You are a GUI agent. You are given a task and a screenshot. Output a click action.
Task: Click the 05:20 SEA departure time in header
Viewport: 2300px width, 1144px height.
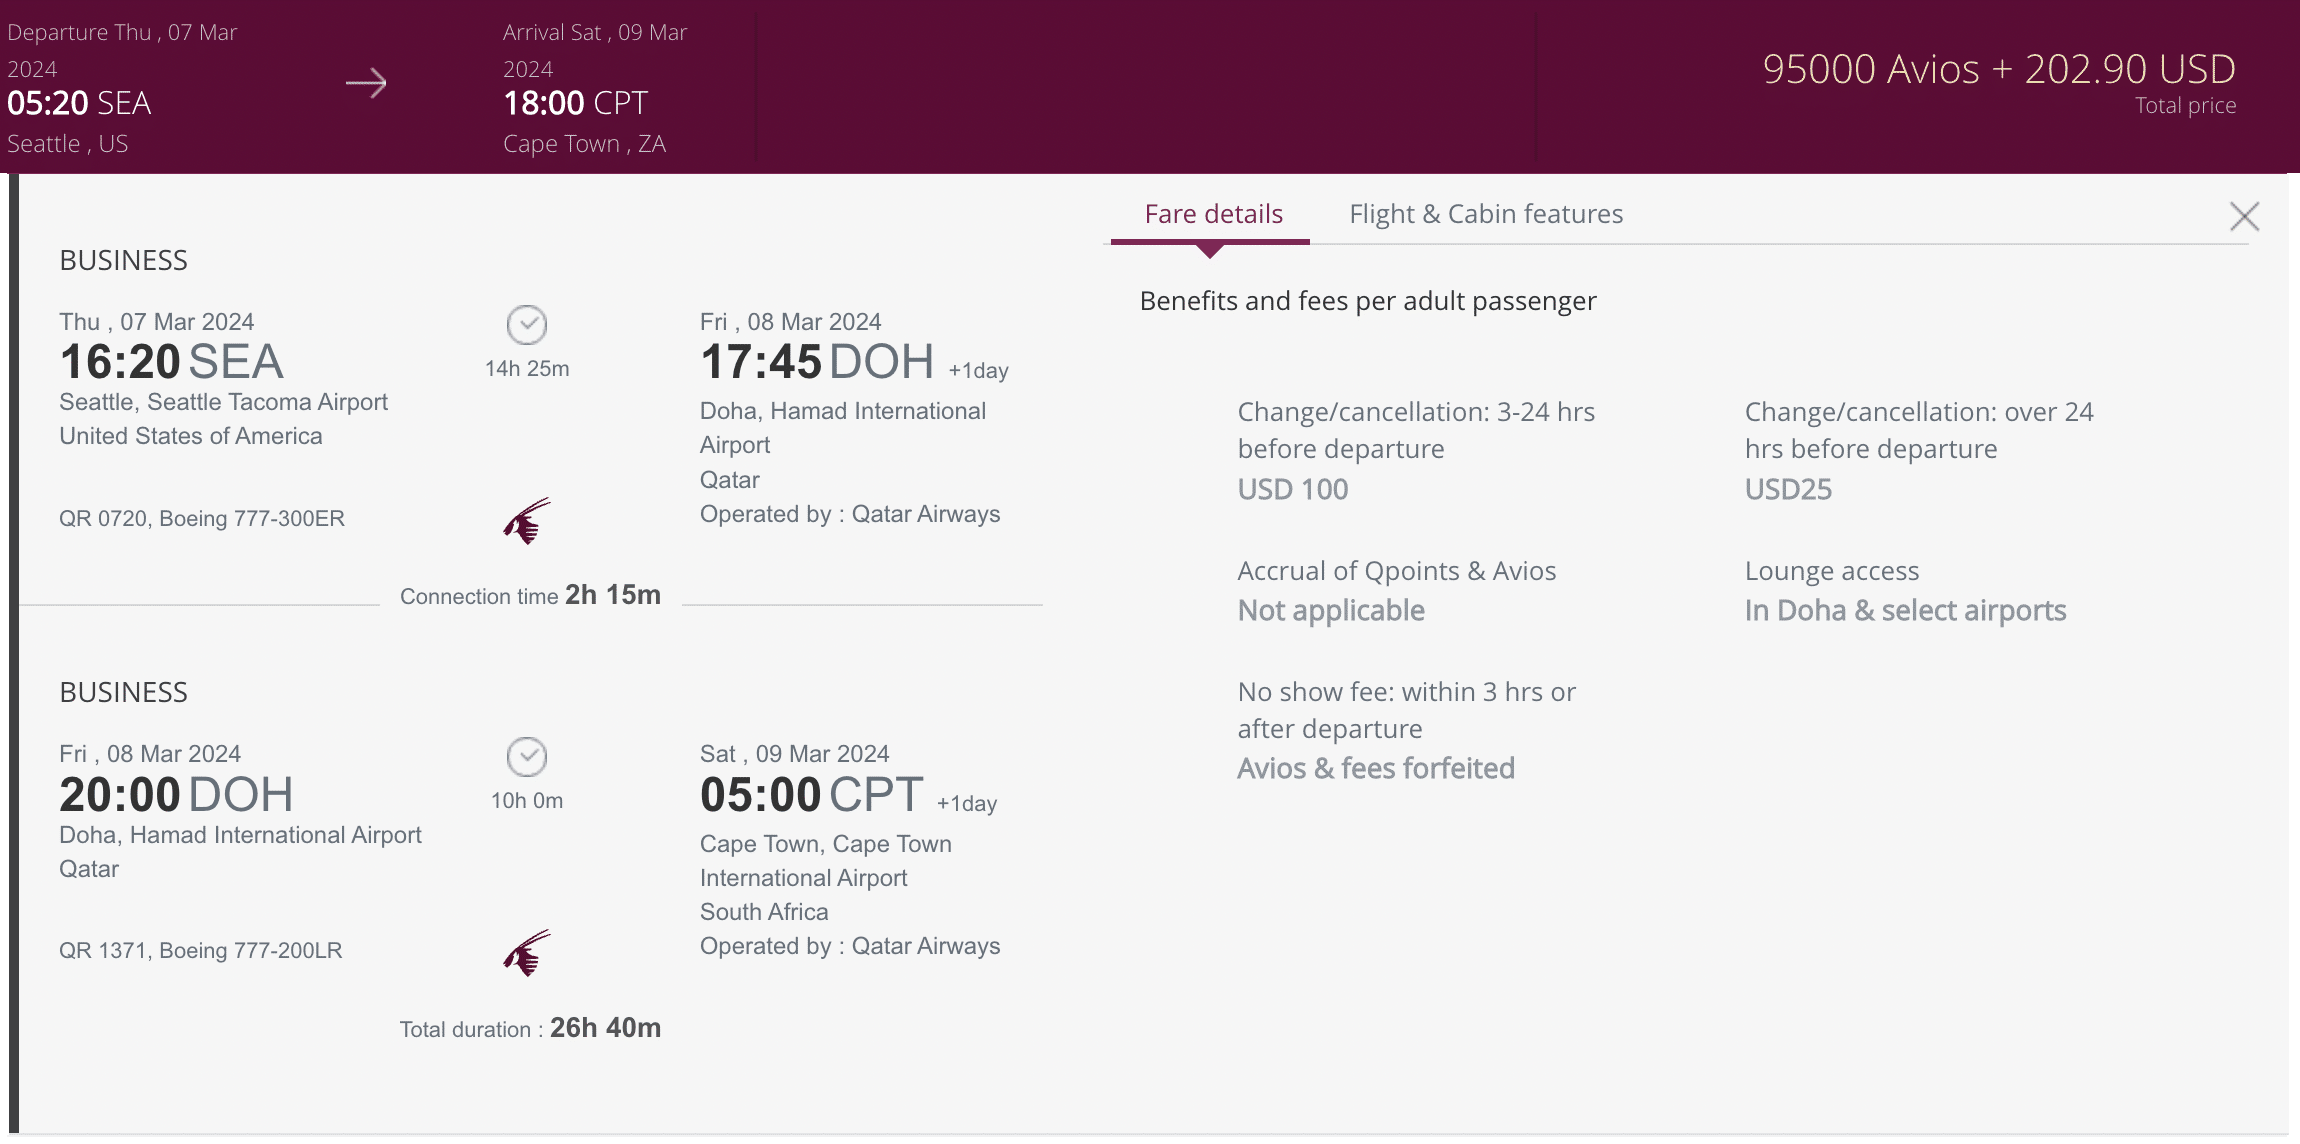pos(79,103)
